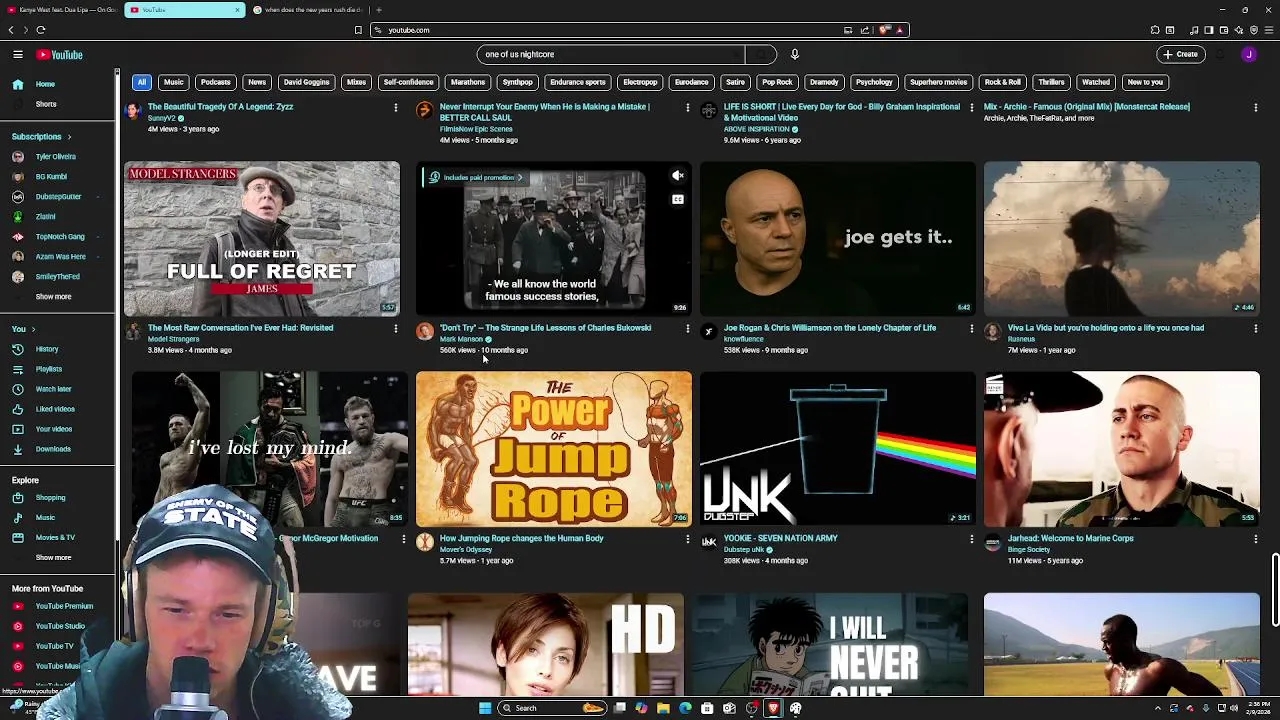The image size is (1280, 720).
Task: Expand the Subscriptions section chevron
Action: point(69,137)
